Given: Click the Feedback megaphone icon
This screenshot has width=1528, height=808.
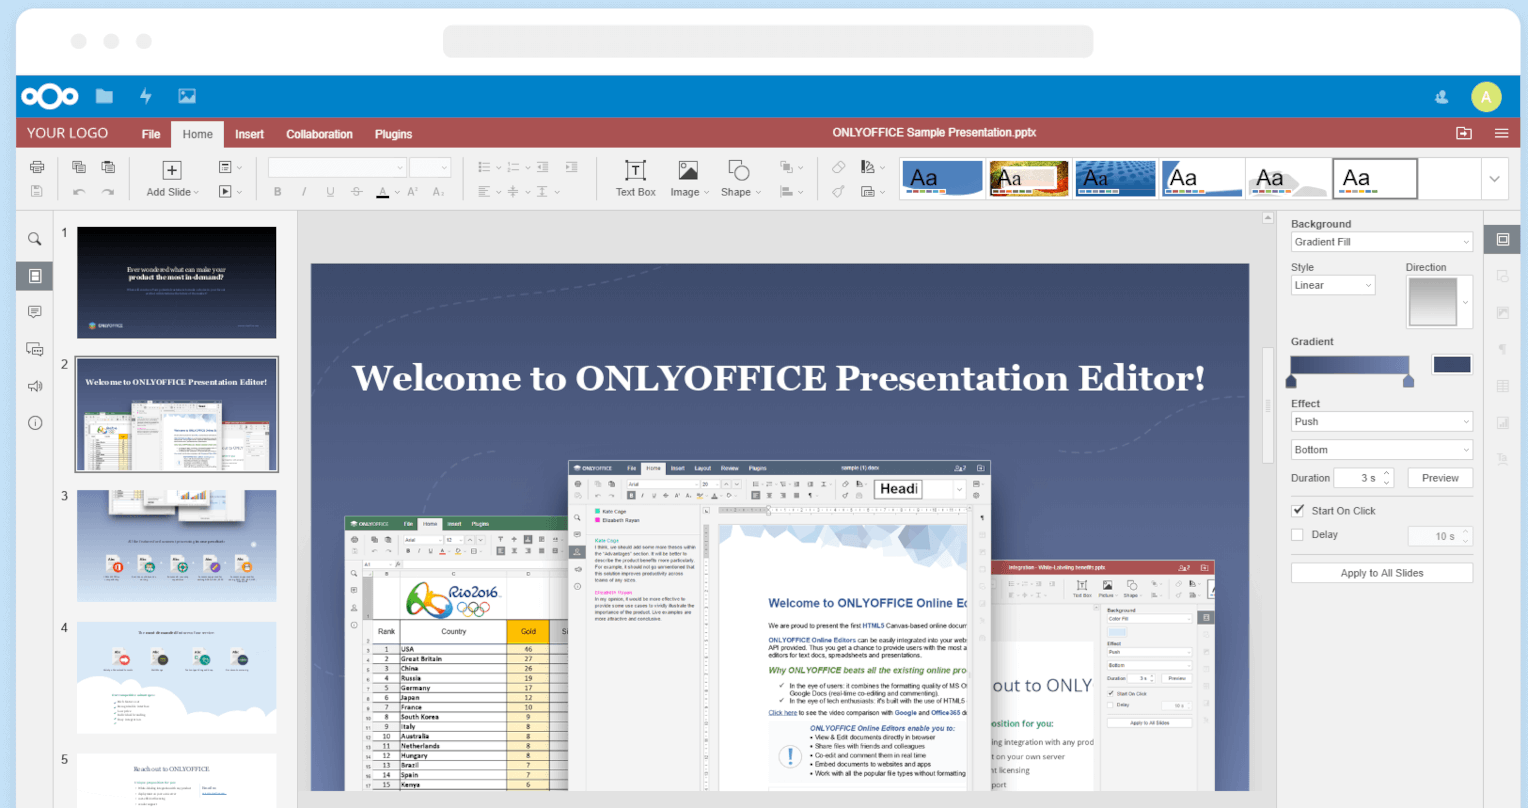Looking at the screenshot, I should coord(35,386).
